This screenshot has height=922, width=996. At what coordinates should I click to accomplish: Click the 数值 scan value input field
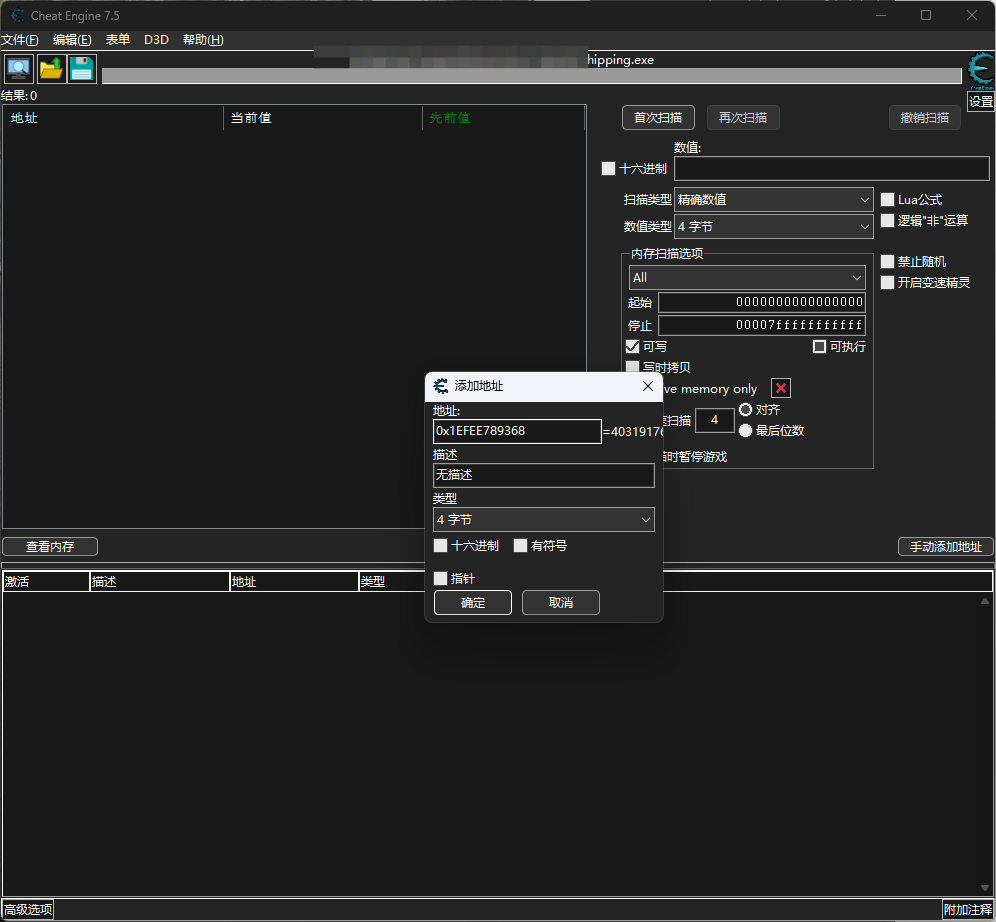coord(831,168)
